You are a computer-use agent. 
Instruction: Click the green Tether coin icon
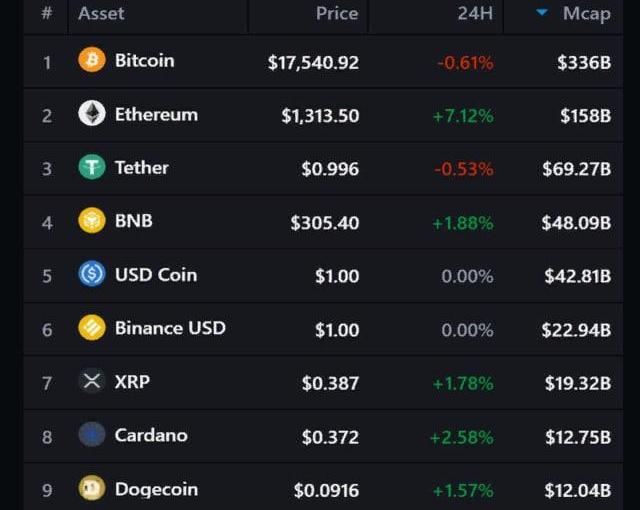coord(92,167)
